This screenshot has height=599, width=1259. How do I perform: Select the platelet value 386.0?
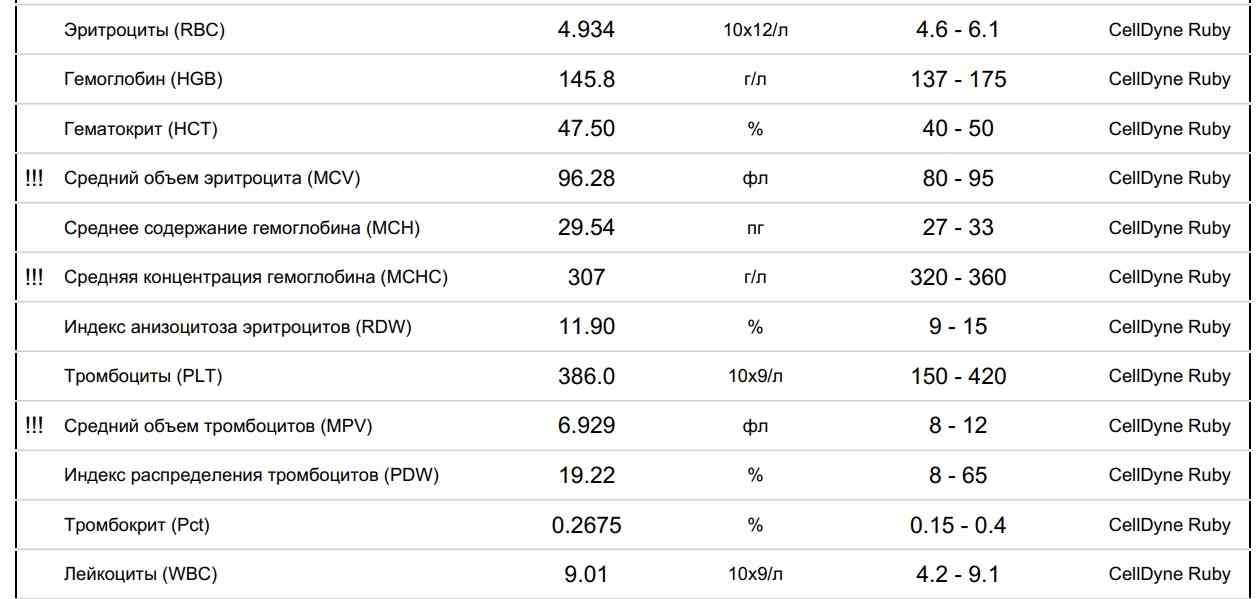pyautogui.click(x=586, y=377)
